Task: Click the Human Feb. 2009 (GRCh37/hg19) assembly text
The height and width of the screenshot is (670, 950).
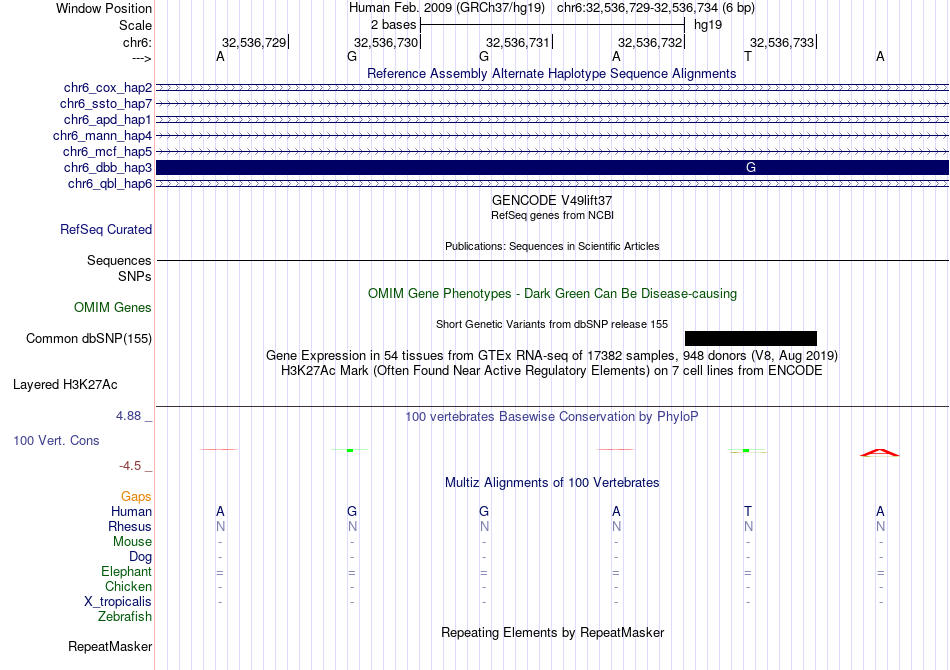Action: (x=447, y=8)
